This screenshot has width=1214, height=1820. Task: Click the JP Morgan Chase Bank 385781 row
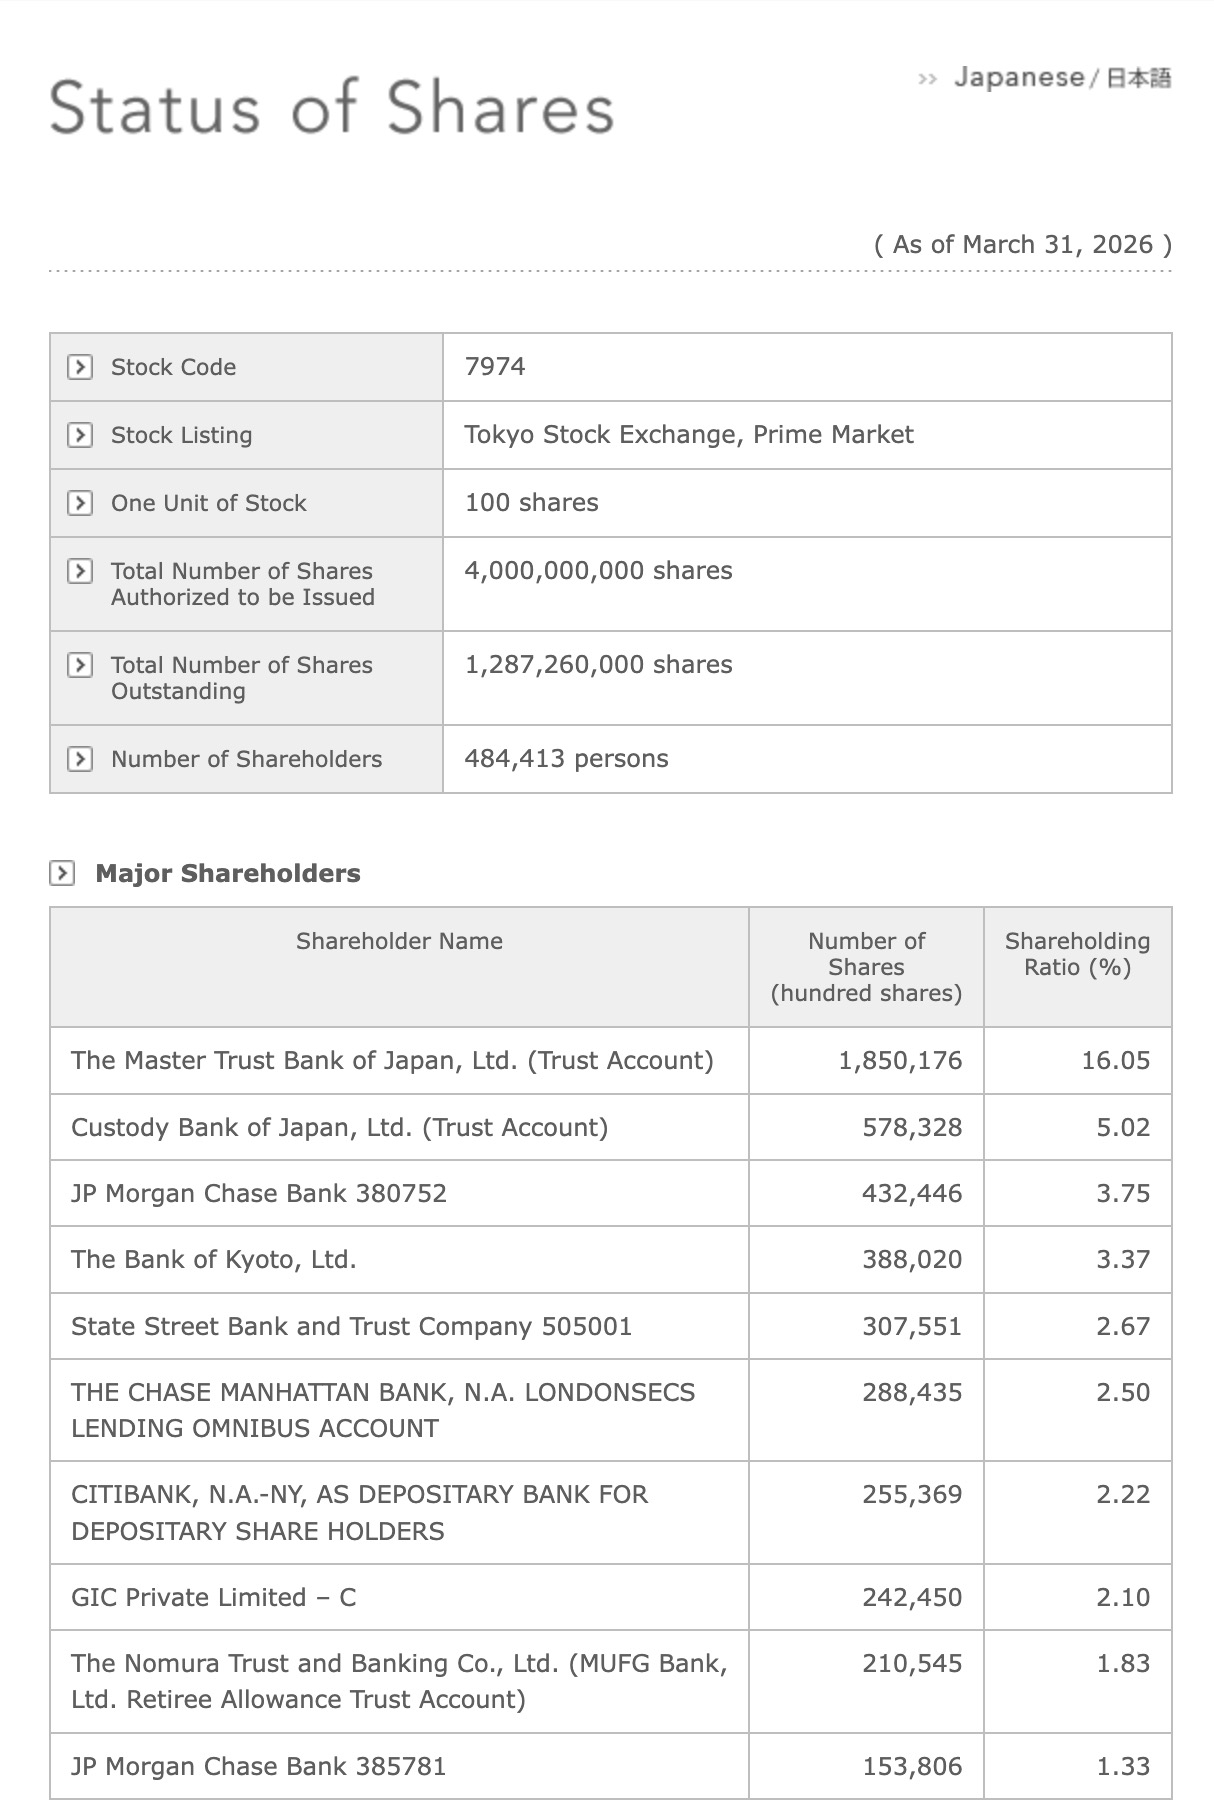click(610, 1767)
